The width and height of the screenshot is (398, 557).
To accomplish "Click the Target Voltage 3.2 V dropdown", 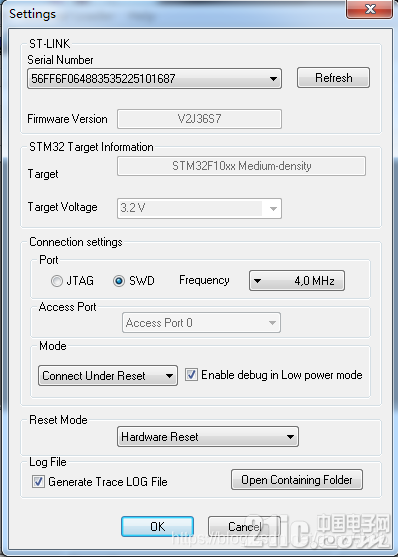I will coord(199,209).
